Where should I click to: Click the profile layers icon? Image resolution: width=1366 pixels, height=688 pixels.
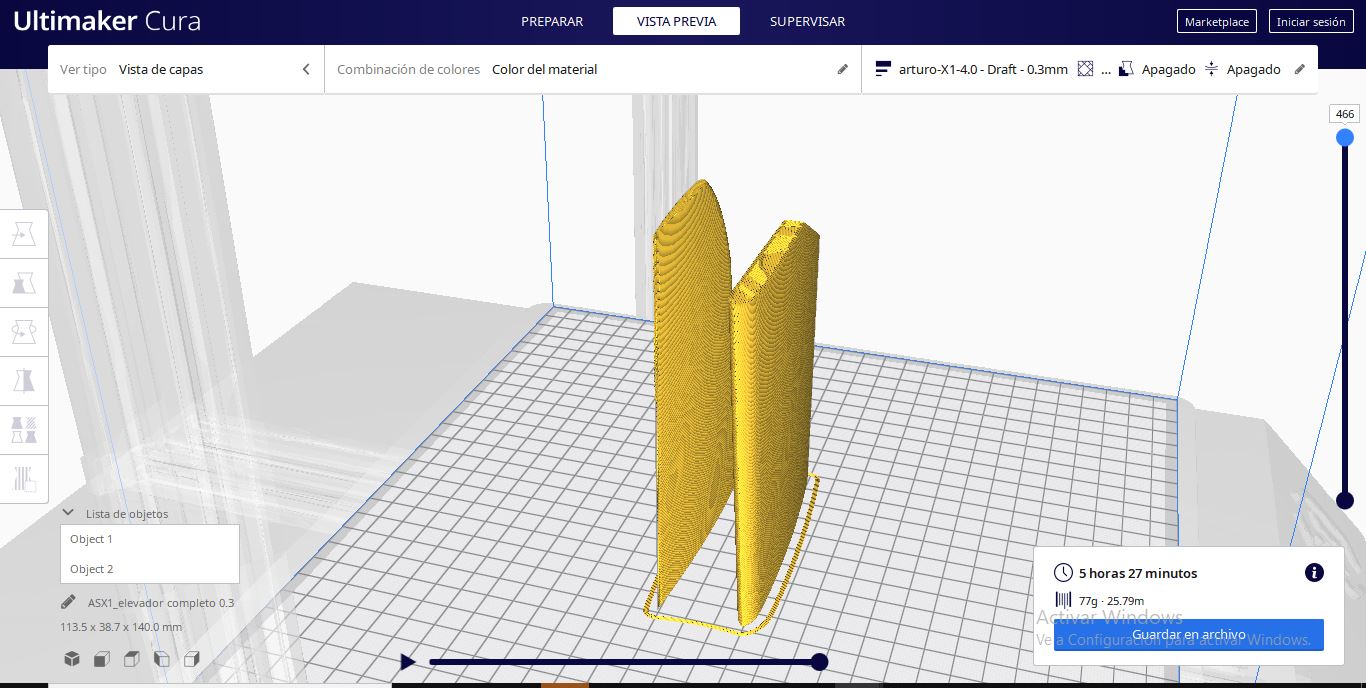point(883,69)
